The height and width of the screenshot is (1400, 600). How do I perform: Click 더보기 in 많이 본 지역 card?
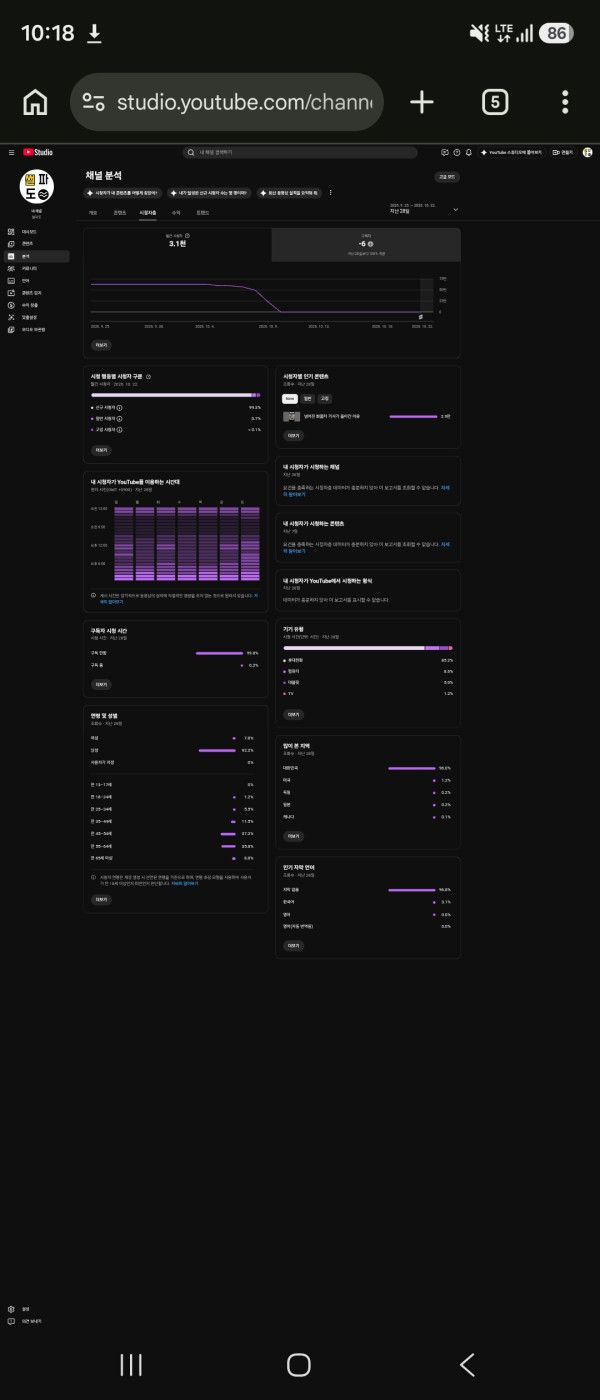[293, 836]
